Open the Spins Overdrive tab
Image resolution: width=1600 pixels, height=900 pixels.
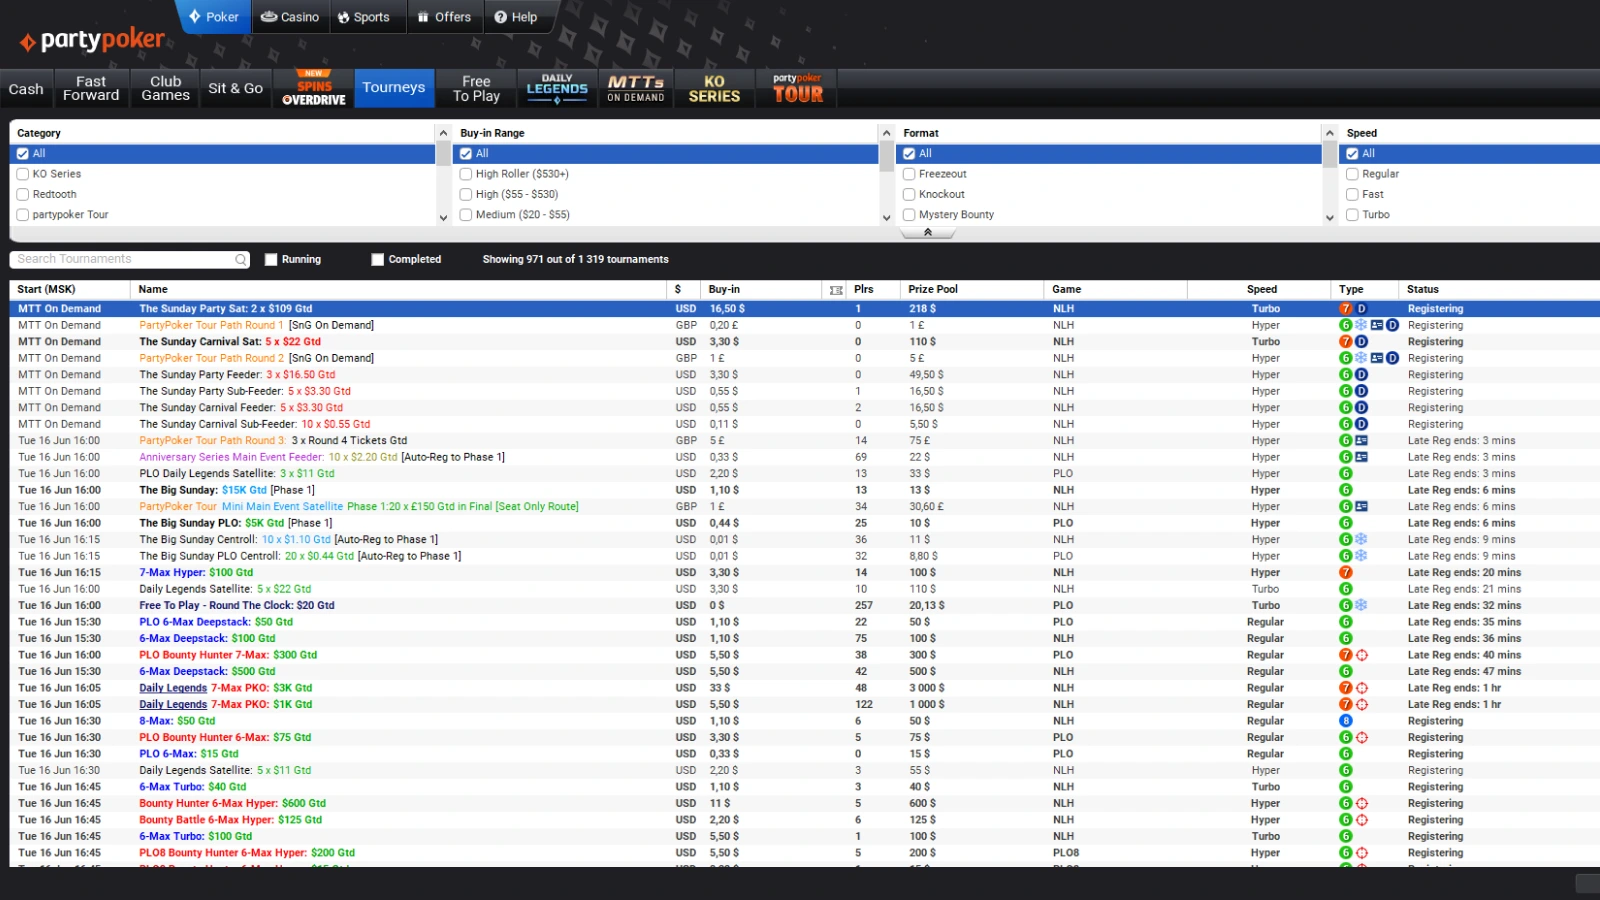314,89
